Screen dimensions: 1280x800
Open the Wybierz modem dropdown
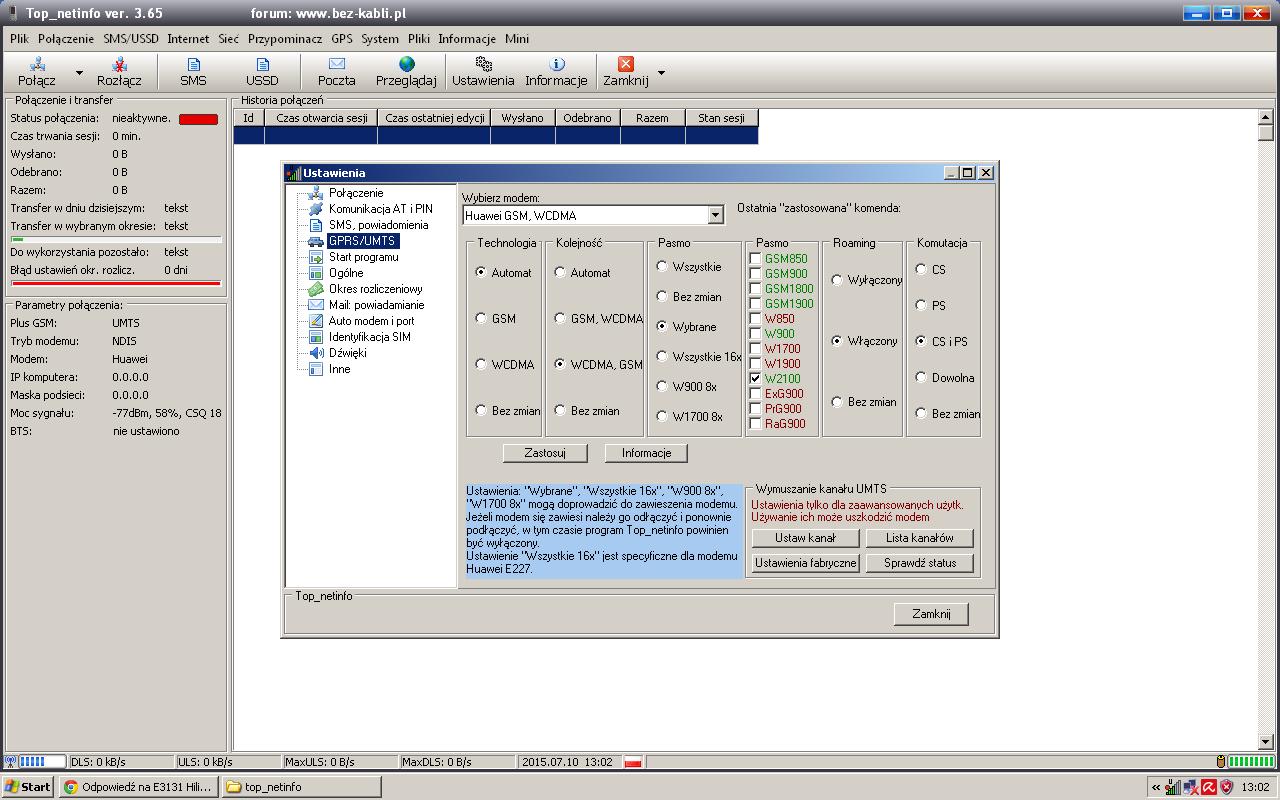tap(715, 215)
